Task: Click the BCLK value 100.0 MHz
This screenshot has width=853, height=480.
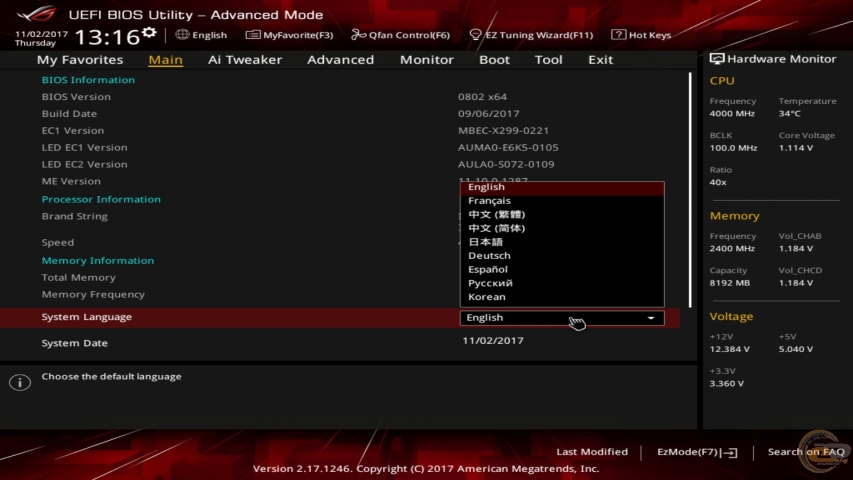Action: point(733,148)
